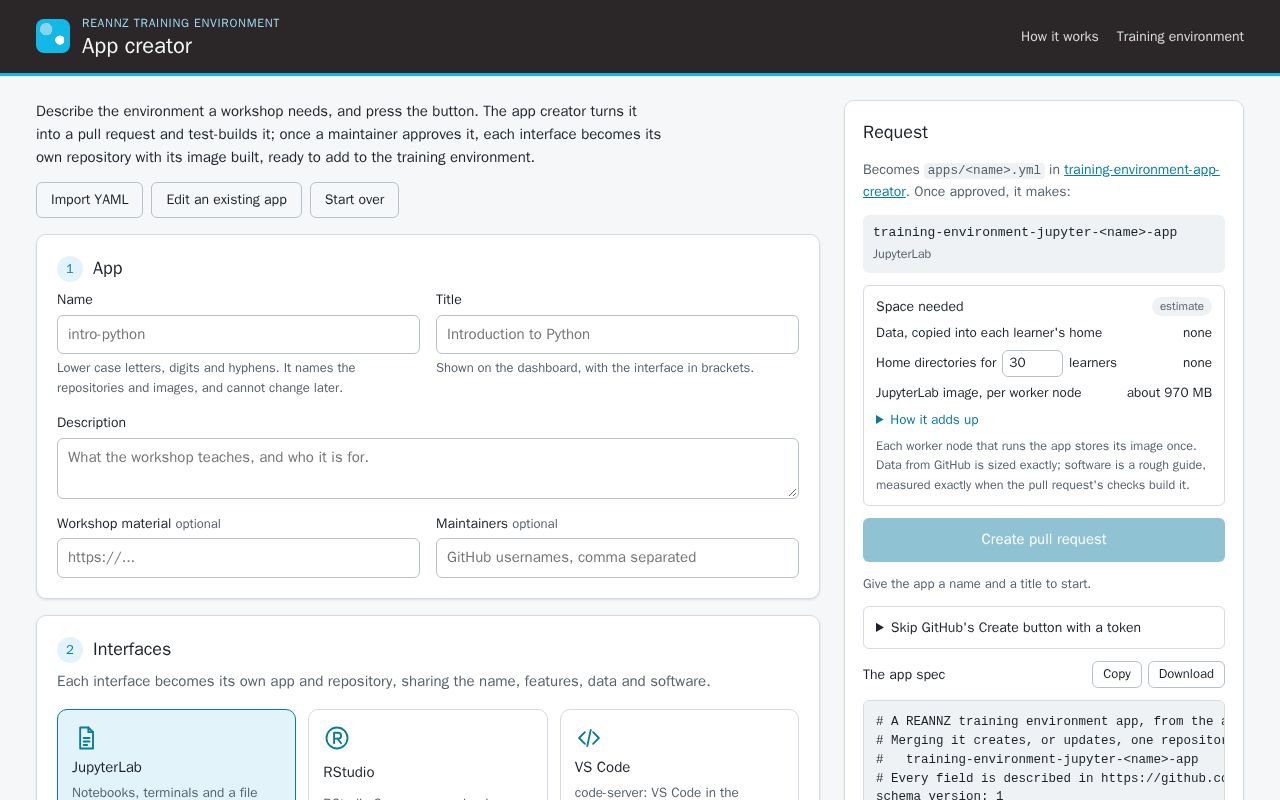Image resolution: width=1280 pixels, height=800 pixels.
Task: Click the Start over button
Action: coord(354,200)
